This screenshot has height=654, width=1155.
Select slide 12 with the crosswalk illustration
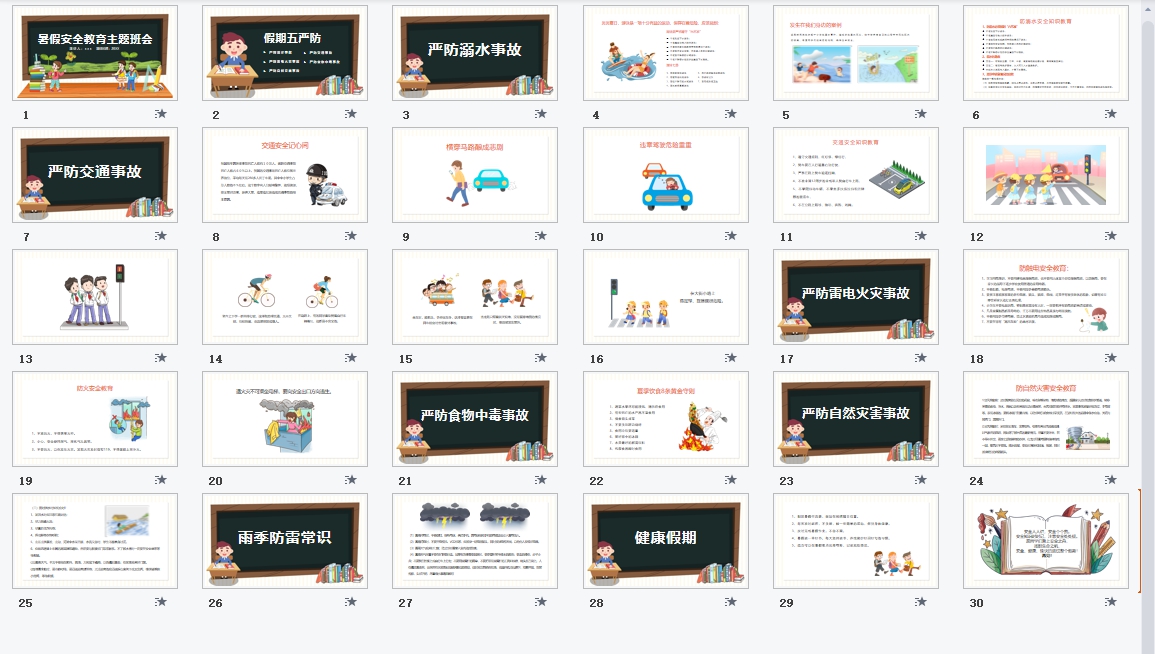tap(1045, 176)
